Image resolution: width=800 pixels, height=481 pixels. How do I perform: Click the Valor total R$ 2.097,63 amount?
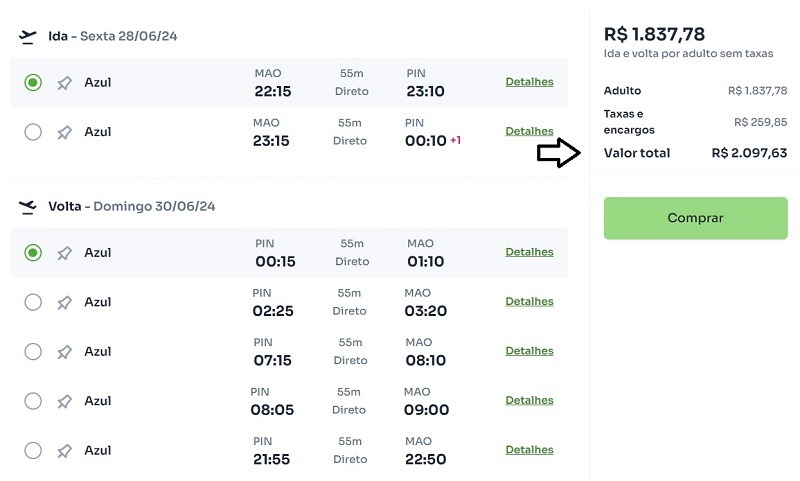coord(749,153)
